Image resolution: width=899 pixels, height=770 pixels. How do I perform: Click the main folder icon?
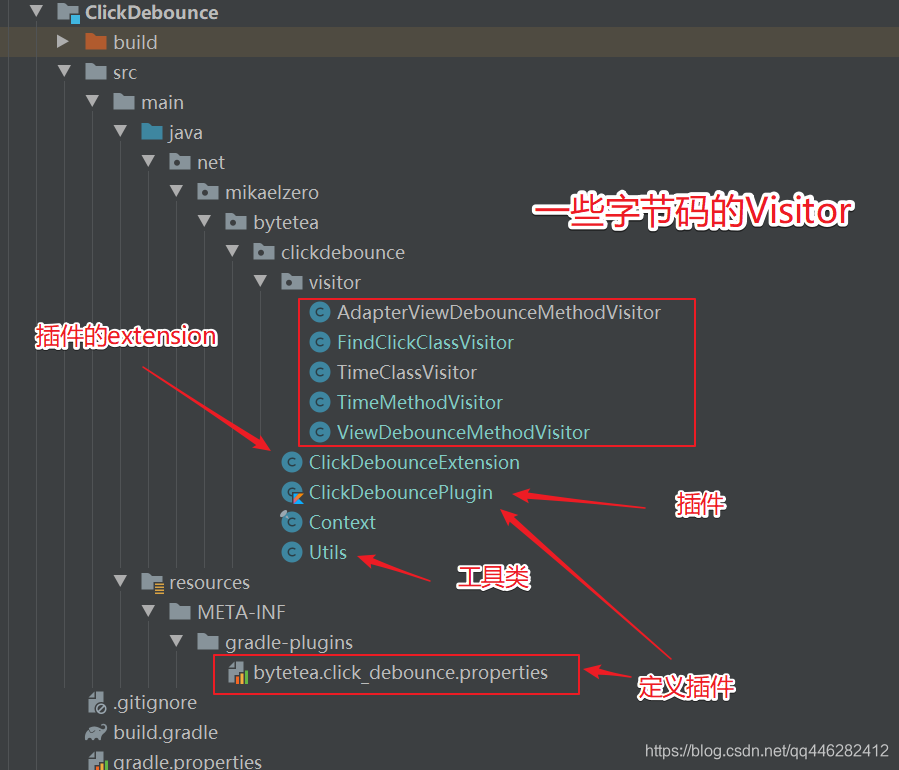coord(124,101)
